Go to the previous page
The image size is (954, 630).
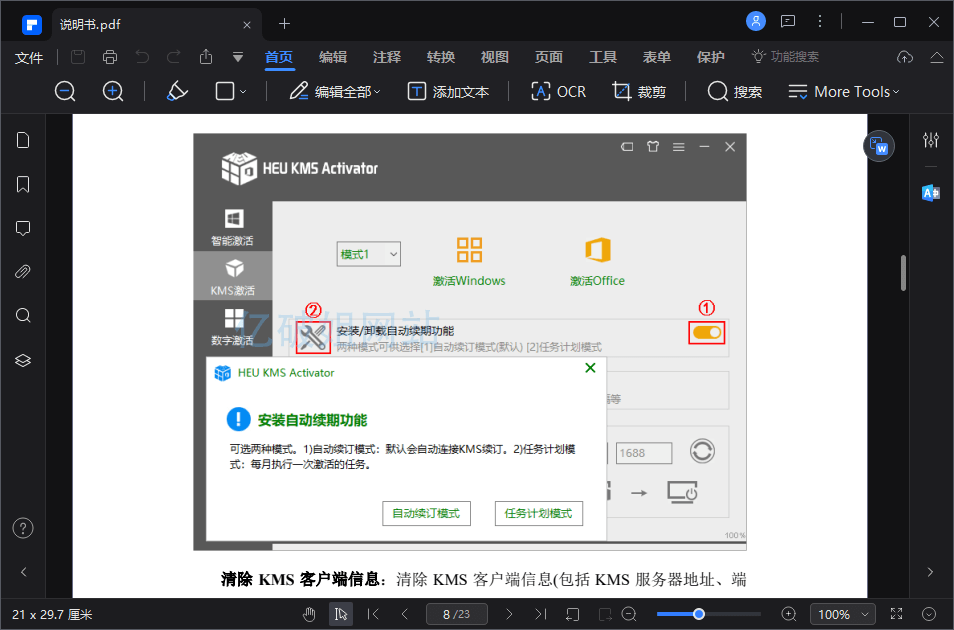(405, 615)
